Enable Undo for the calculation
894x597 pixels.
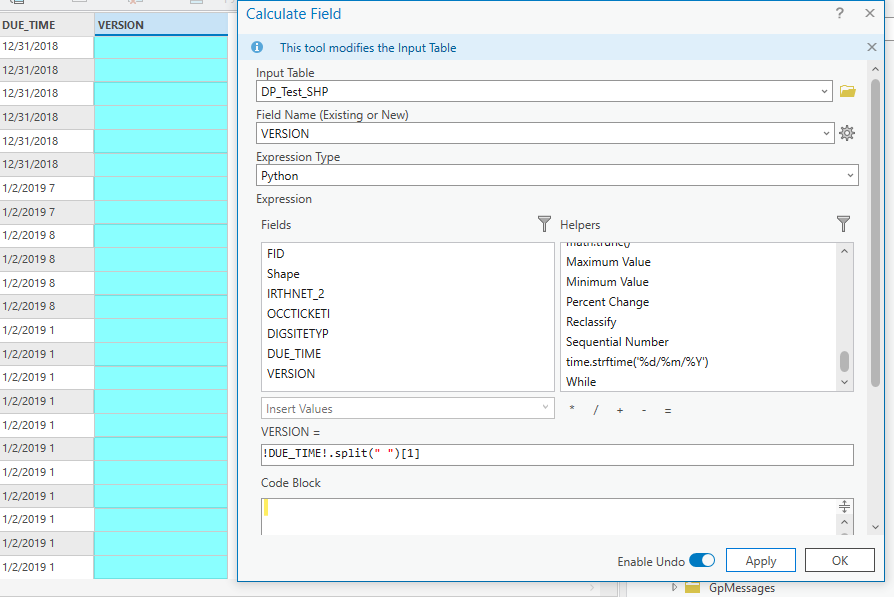click(701, 560)
